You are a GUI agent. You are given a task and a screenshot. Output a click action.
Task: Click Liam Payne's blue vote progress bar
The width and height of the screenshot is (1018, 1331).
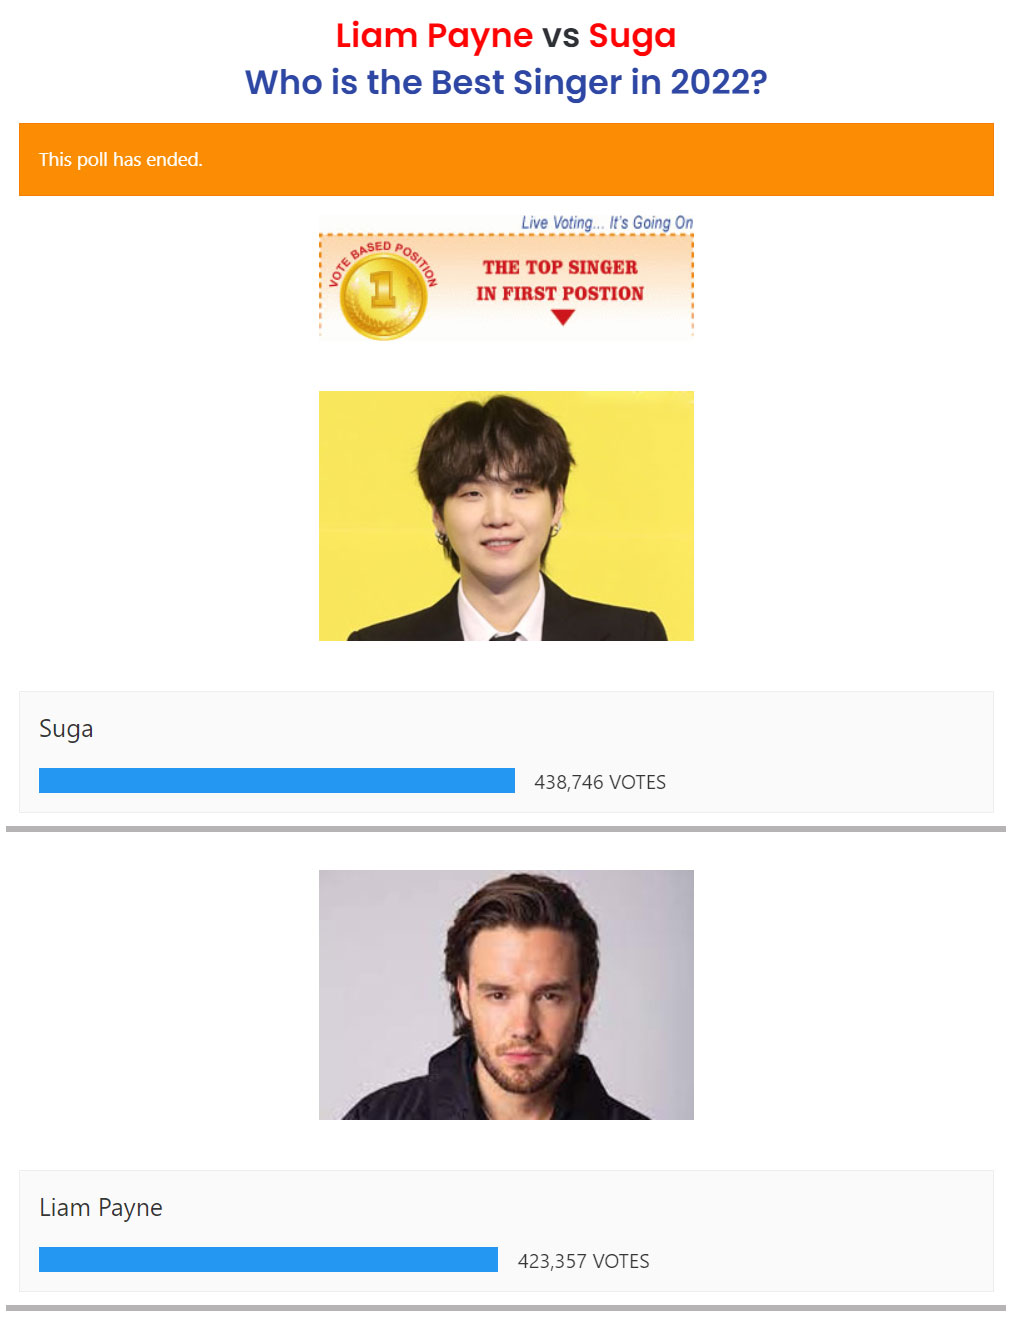tap(268, 1260)
